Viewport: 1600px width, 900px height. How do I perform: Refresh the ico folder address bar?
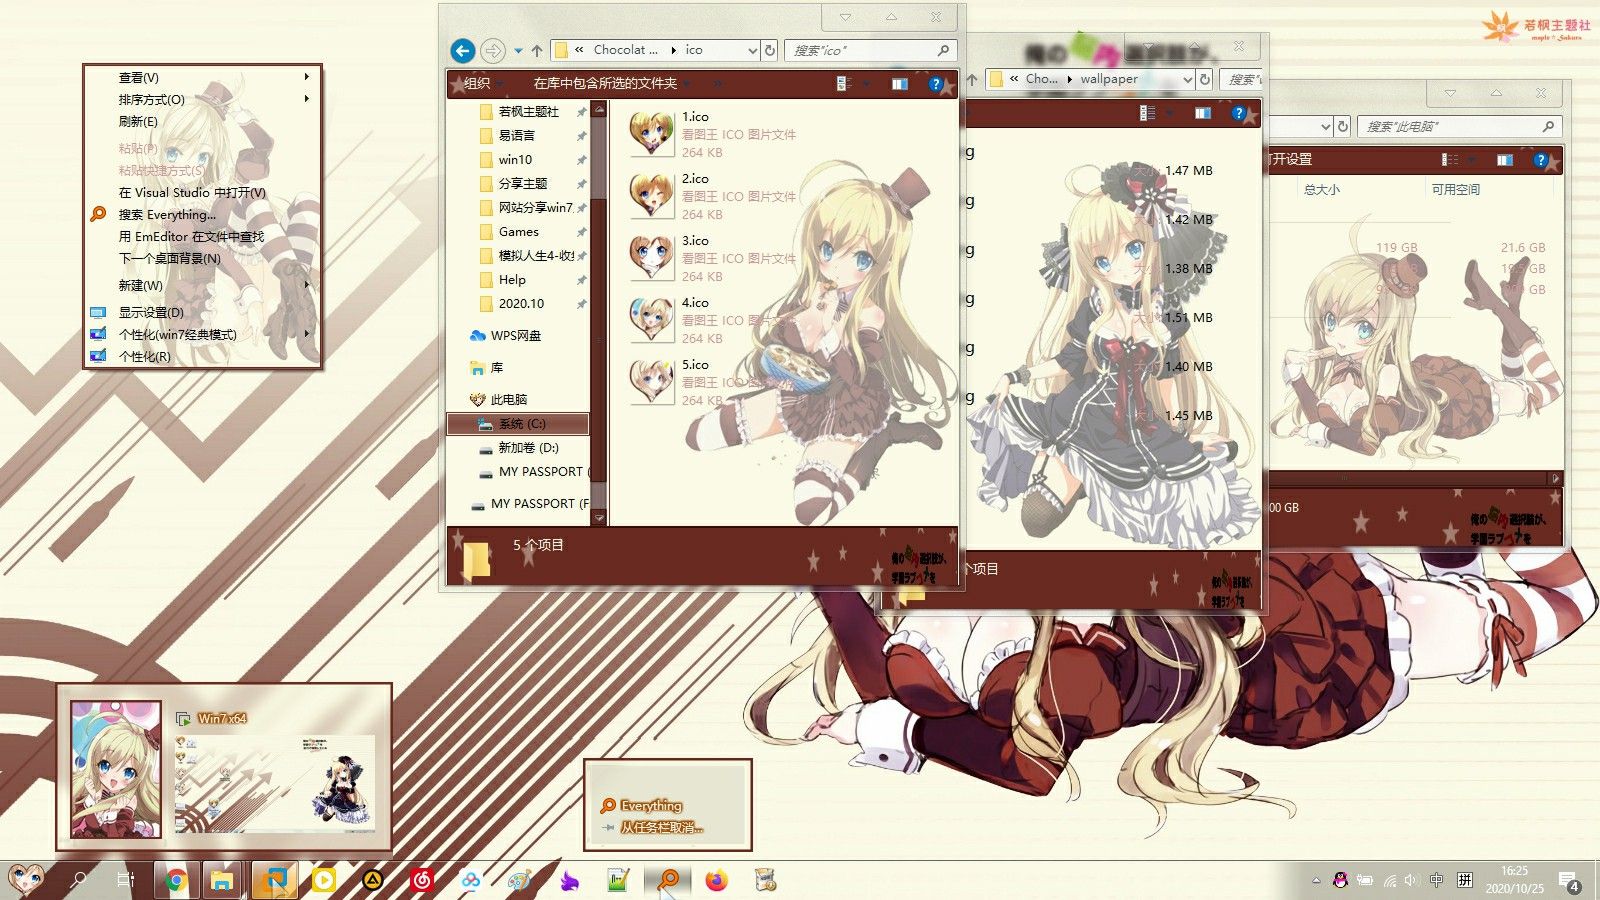tap(770, 50)
